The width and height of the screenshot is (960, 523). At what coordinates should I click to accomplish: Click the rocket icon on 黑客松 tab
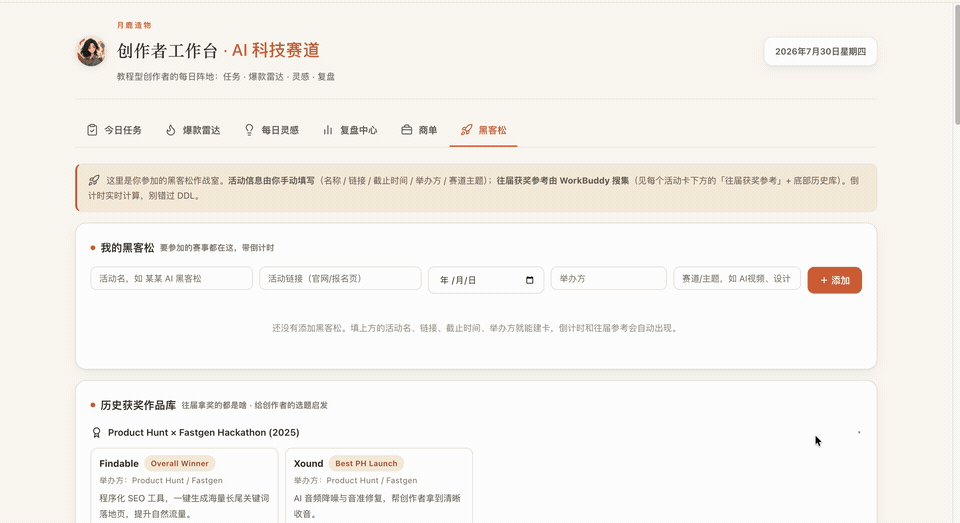(467, 130)
